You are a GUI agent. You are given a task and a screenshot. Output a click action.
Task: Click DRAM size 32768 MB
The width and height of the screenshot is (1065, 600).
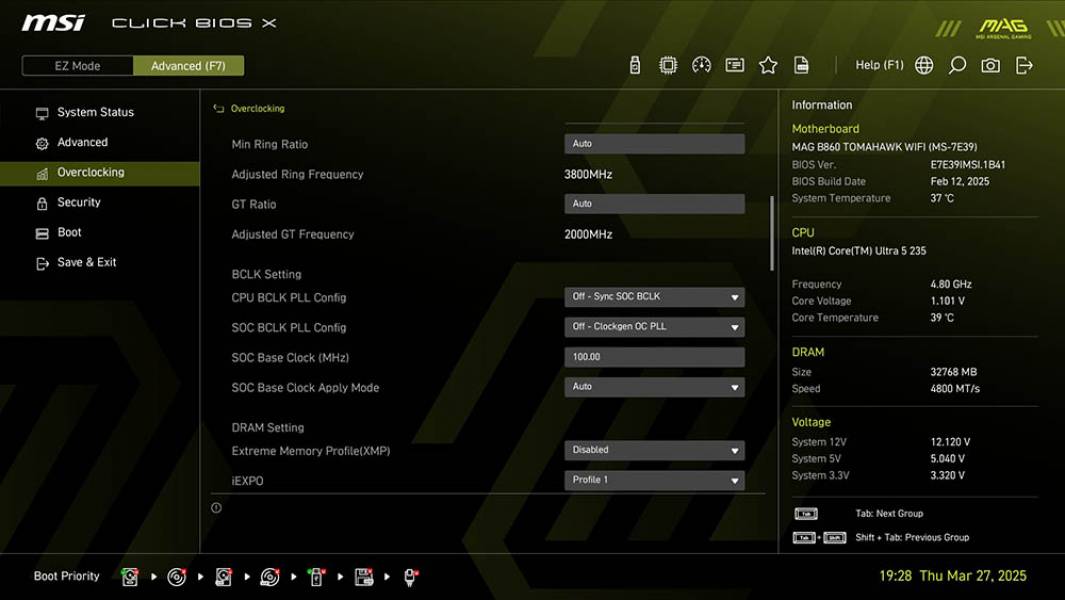(x=954, y=372)
